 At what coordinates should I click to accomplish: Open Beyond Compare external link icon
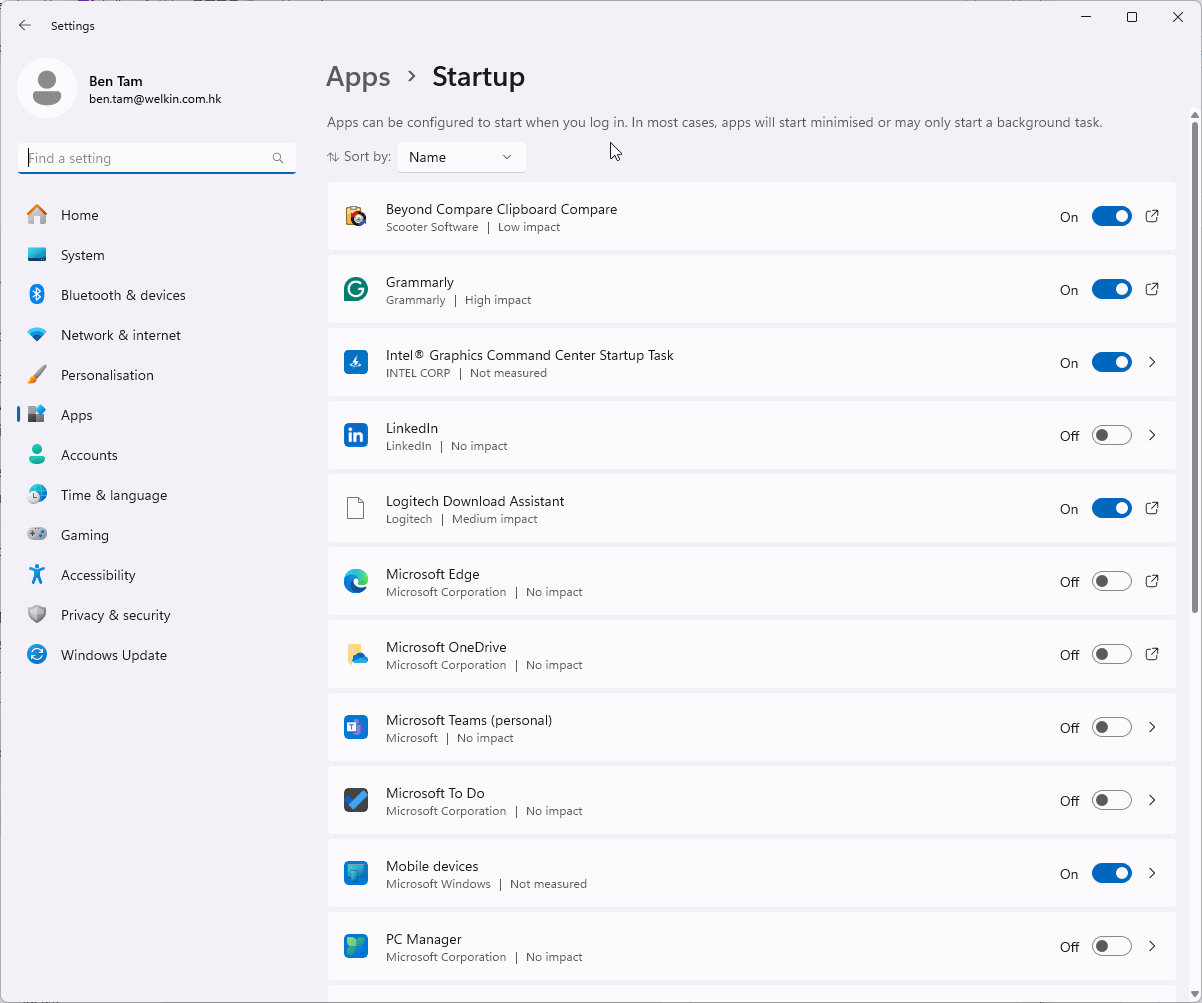click(x=1152, y=216)
